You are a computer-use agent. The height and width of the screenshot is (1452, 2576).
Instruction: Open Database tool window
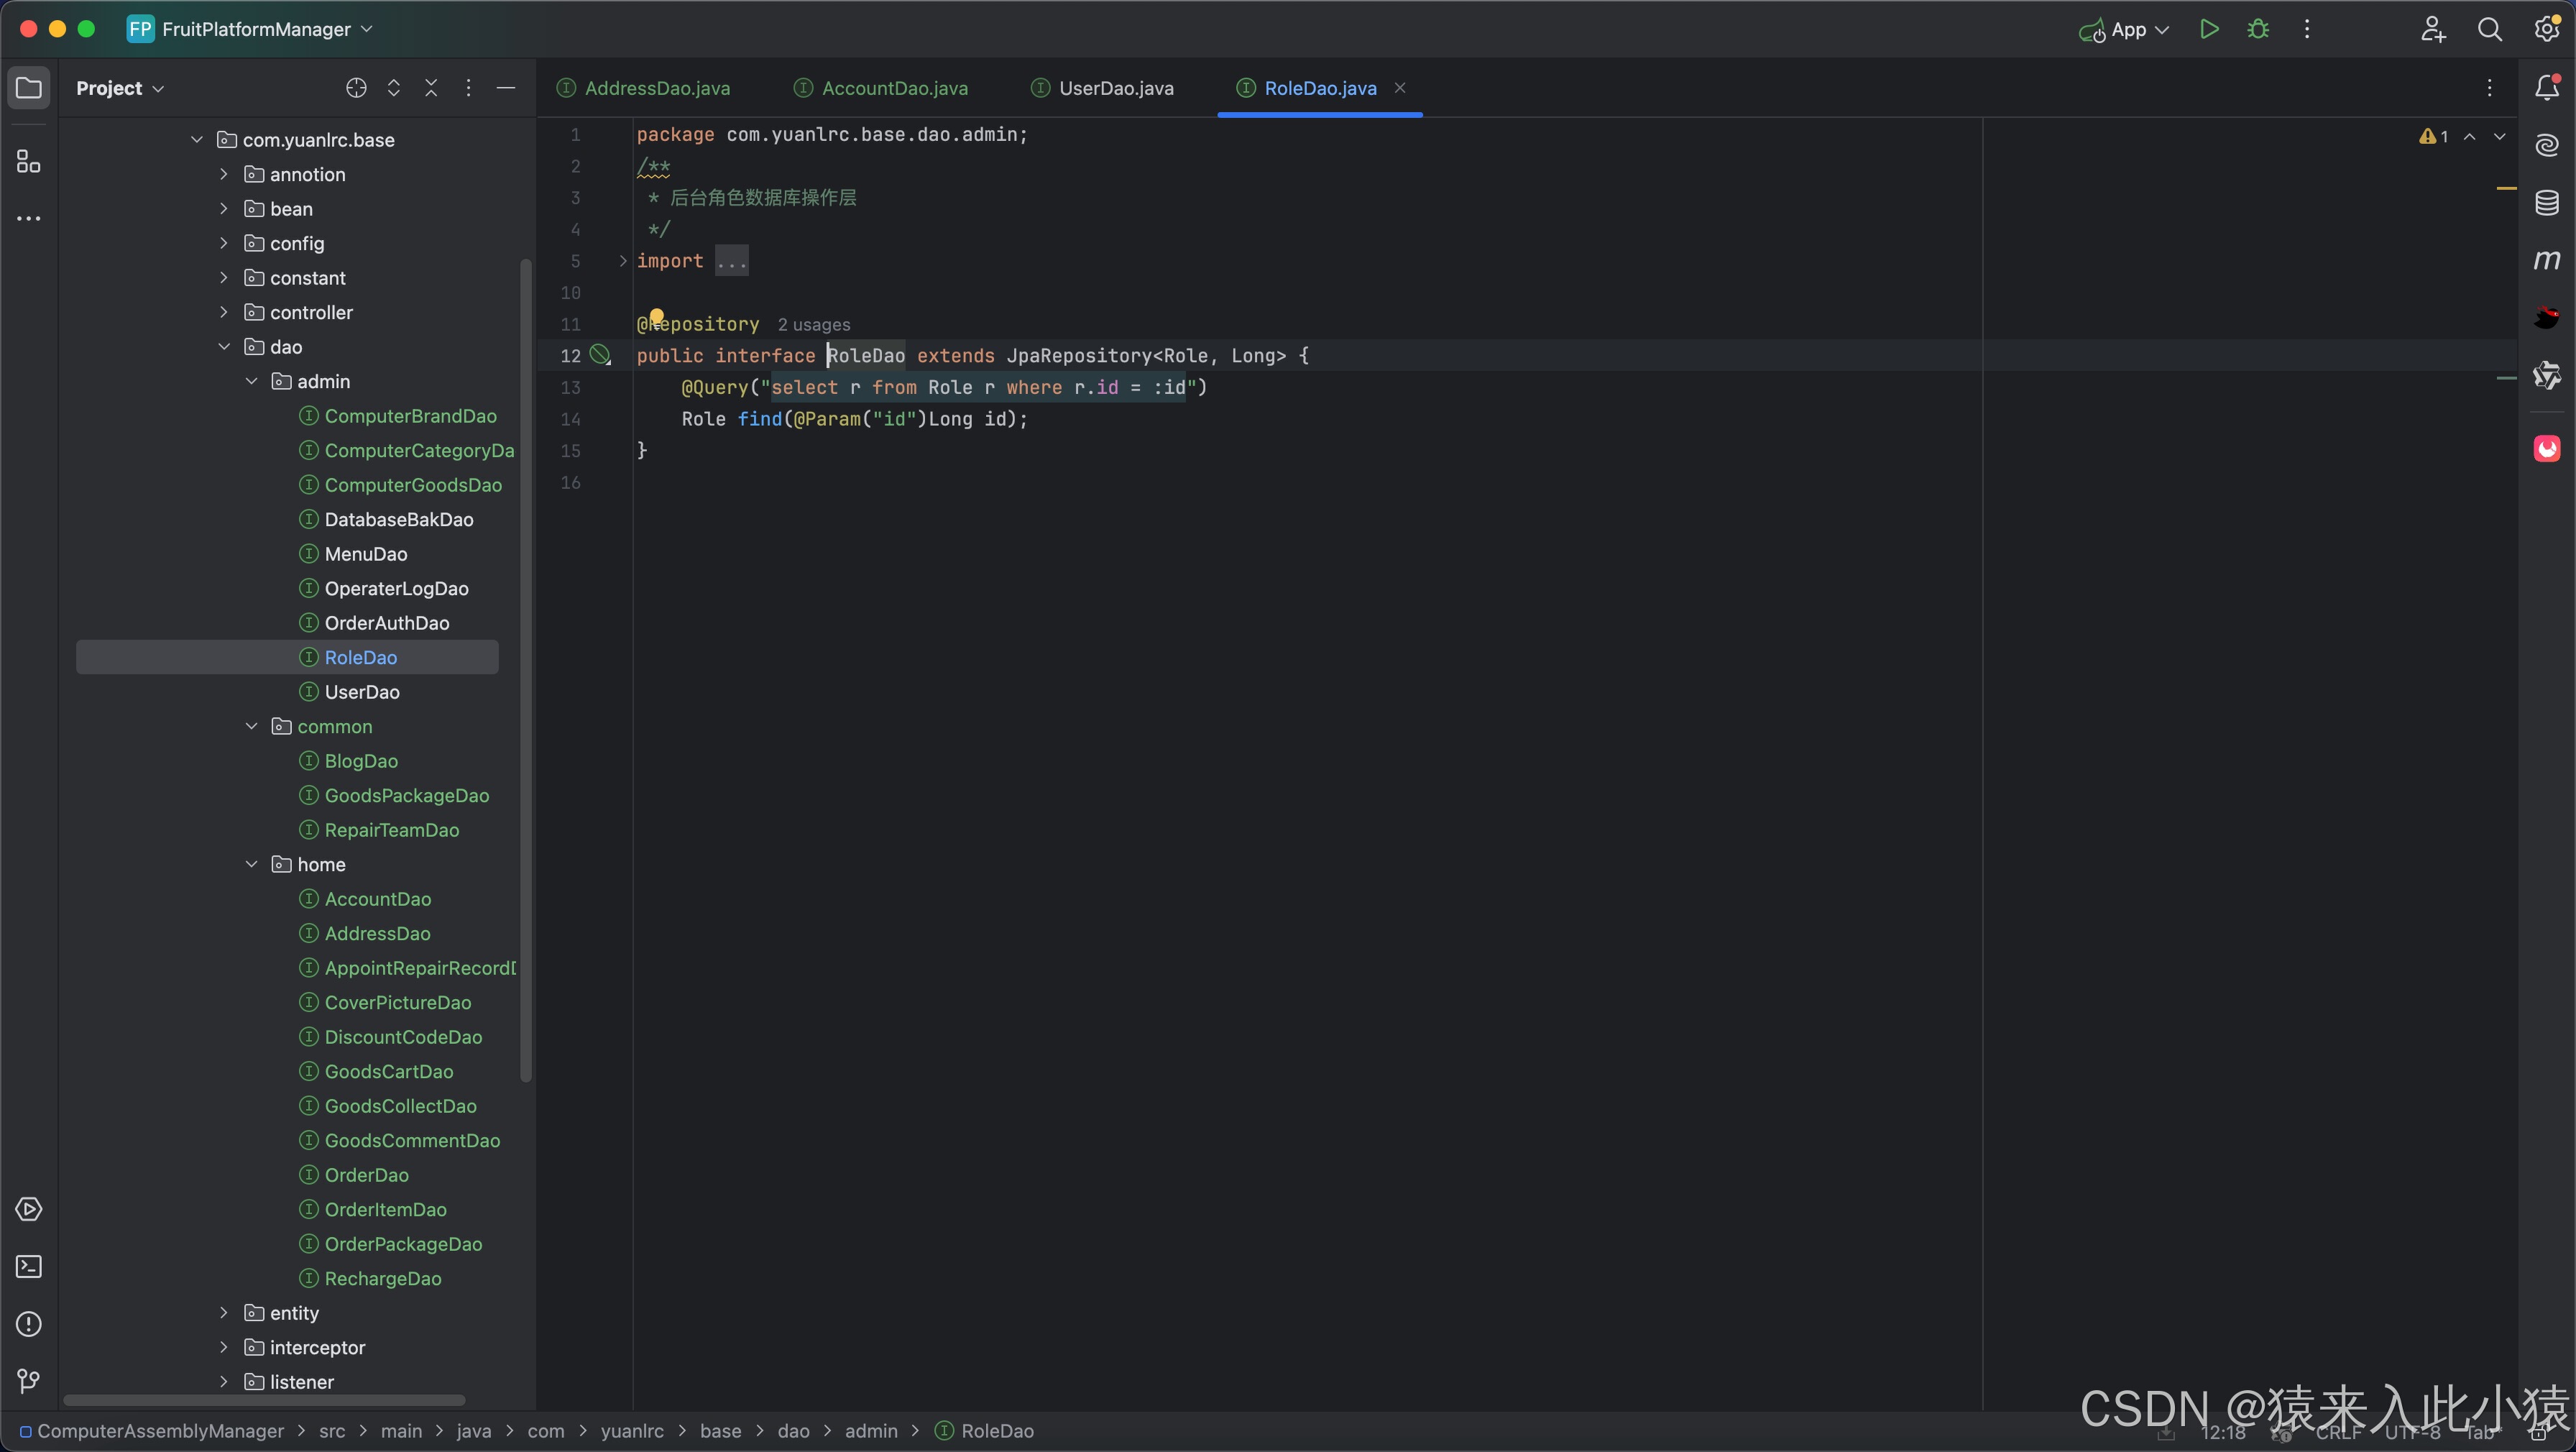pyautogui.click(x=2547, y=203)
